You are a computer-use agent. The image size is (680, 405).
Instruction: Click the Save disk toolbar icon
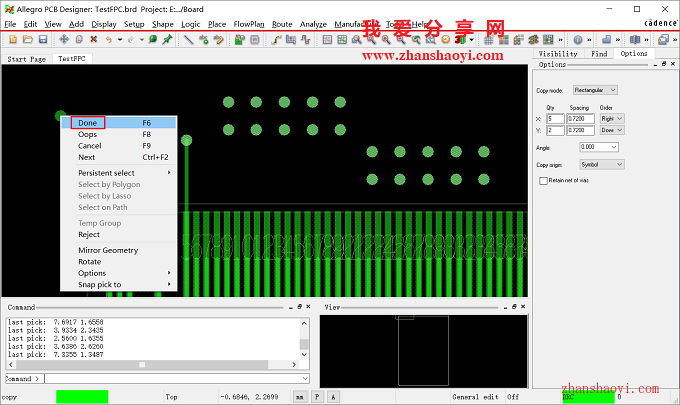[42, 39]
